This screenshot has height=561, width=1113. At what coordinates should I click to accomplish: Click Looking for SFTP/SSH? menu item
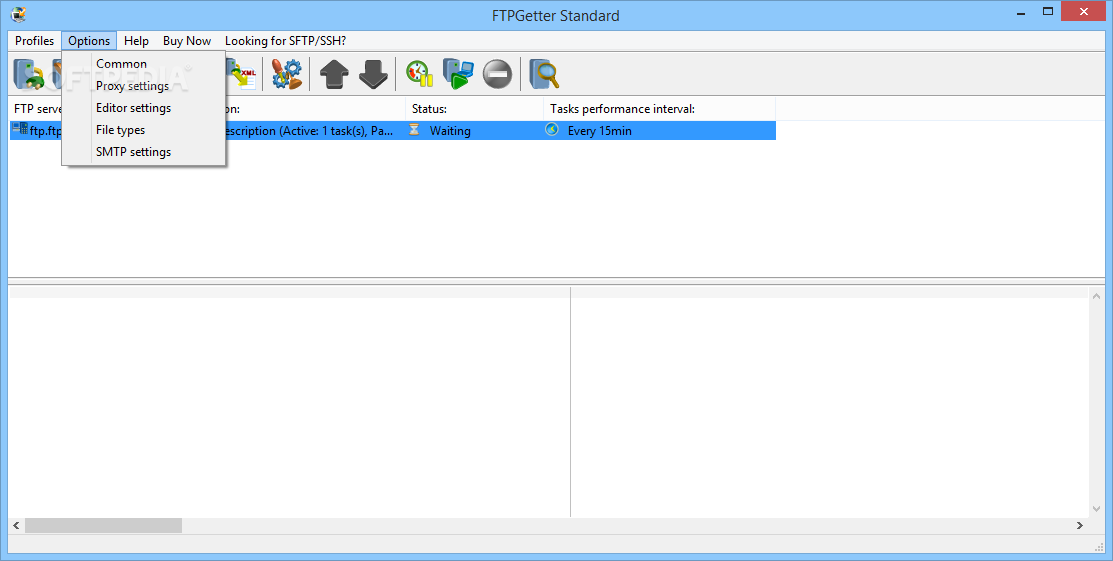coord(285,40)
